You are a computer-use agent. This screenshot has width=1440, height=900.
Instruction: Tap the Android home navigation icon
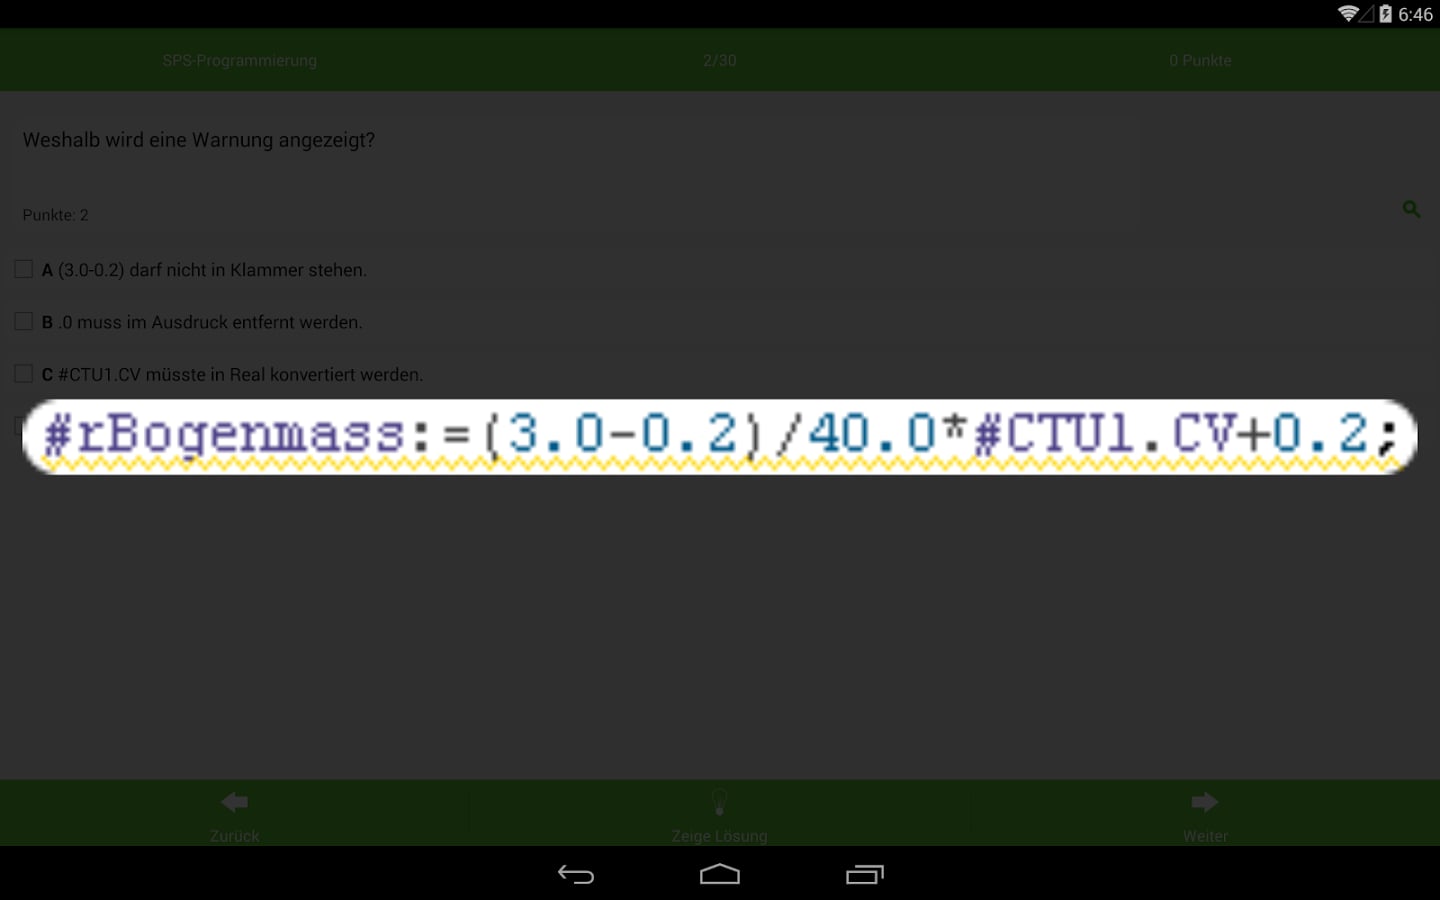(720, 874)
